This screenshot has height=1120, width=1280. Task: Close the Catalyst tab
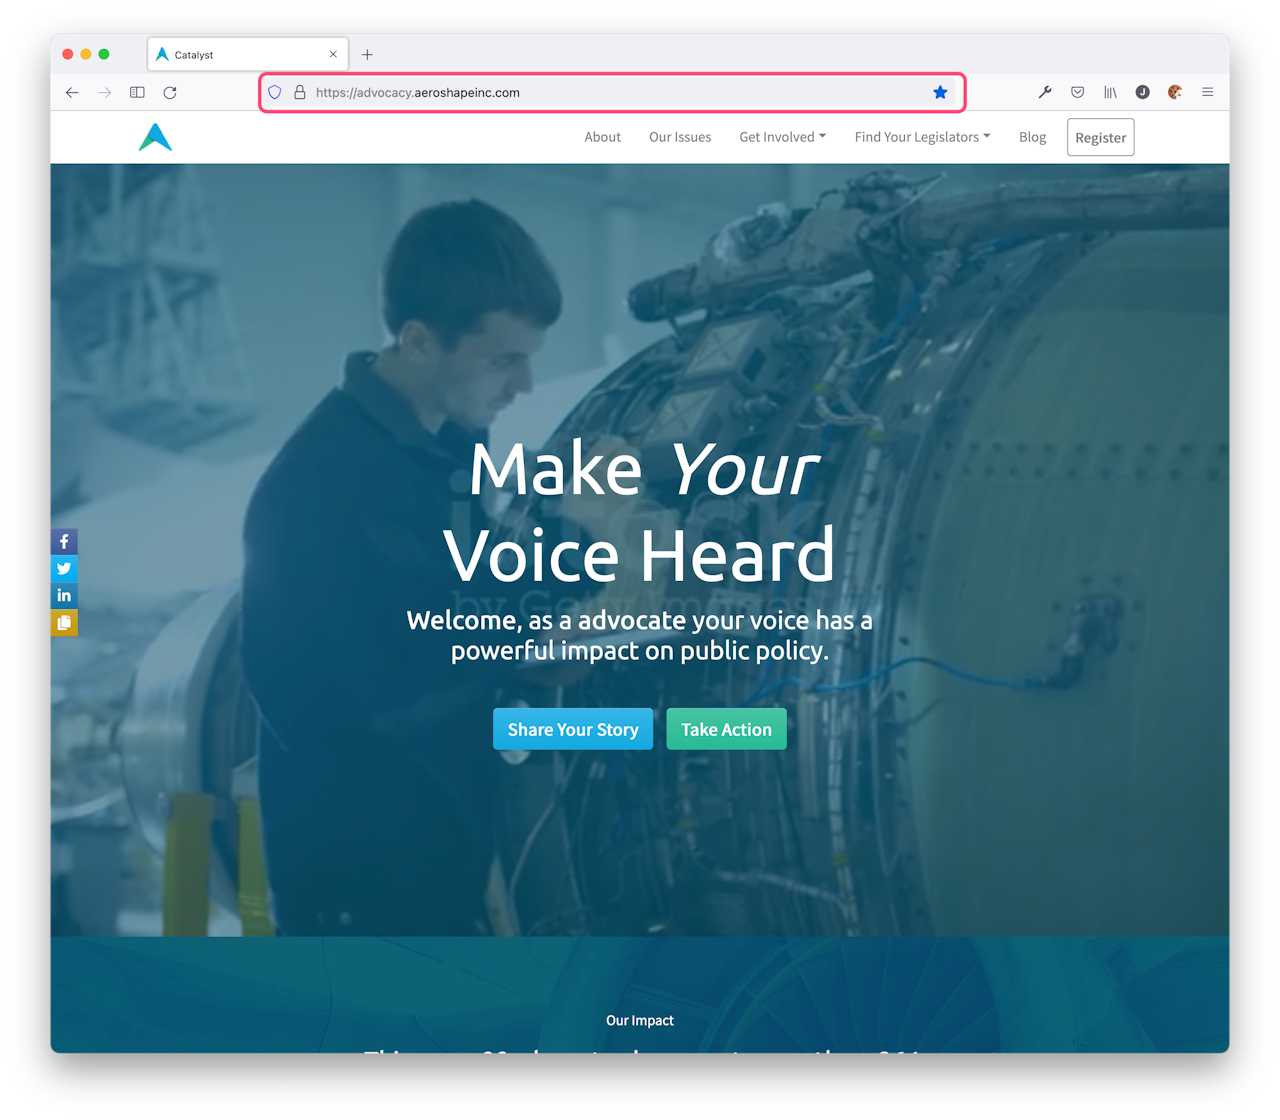click(x=333, y=55)
